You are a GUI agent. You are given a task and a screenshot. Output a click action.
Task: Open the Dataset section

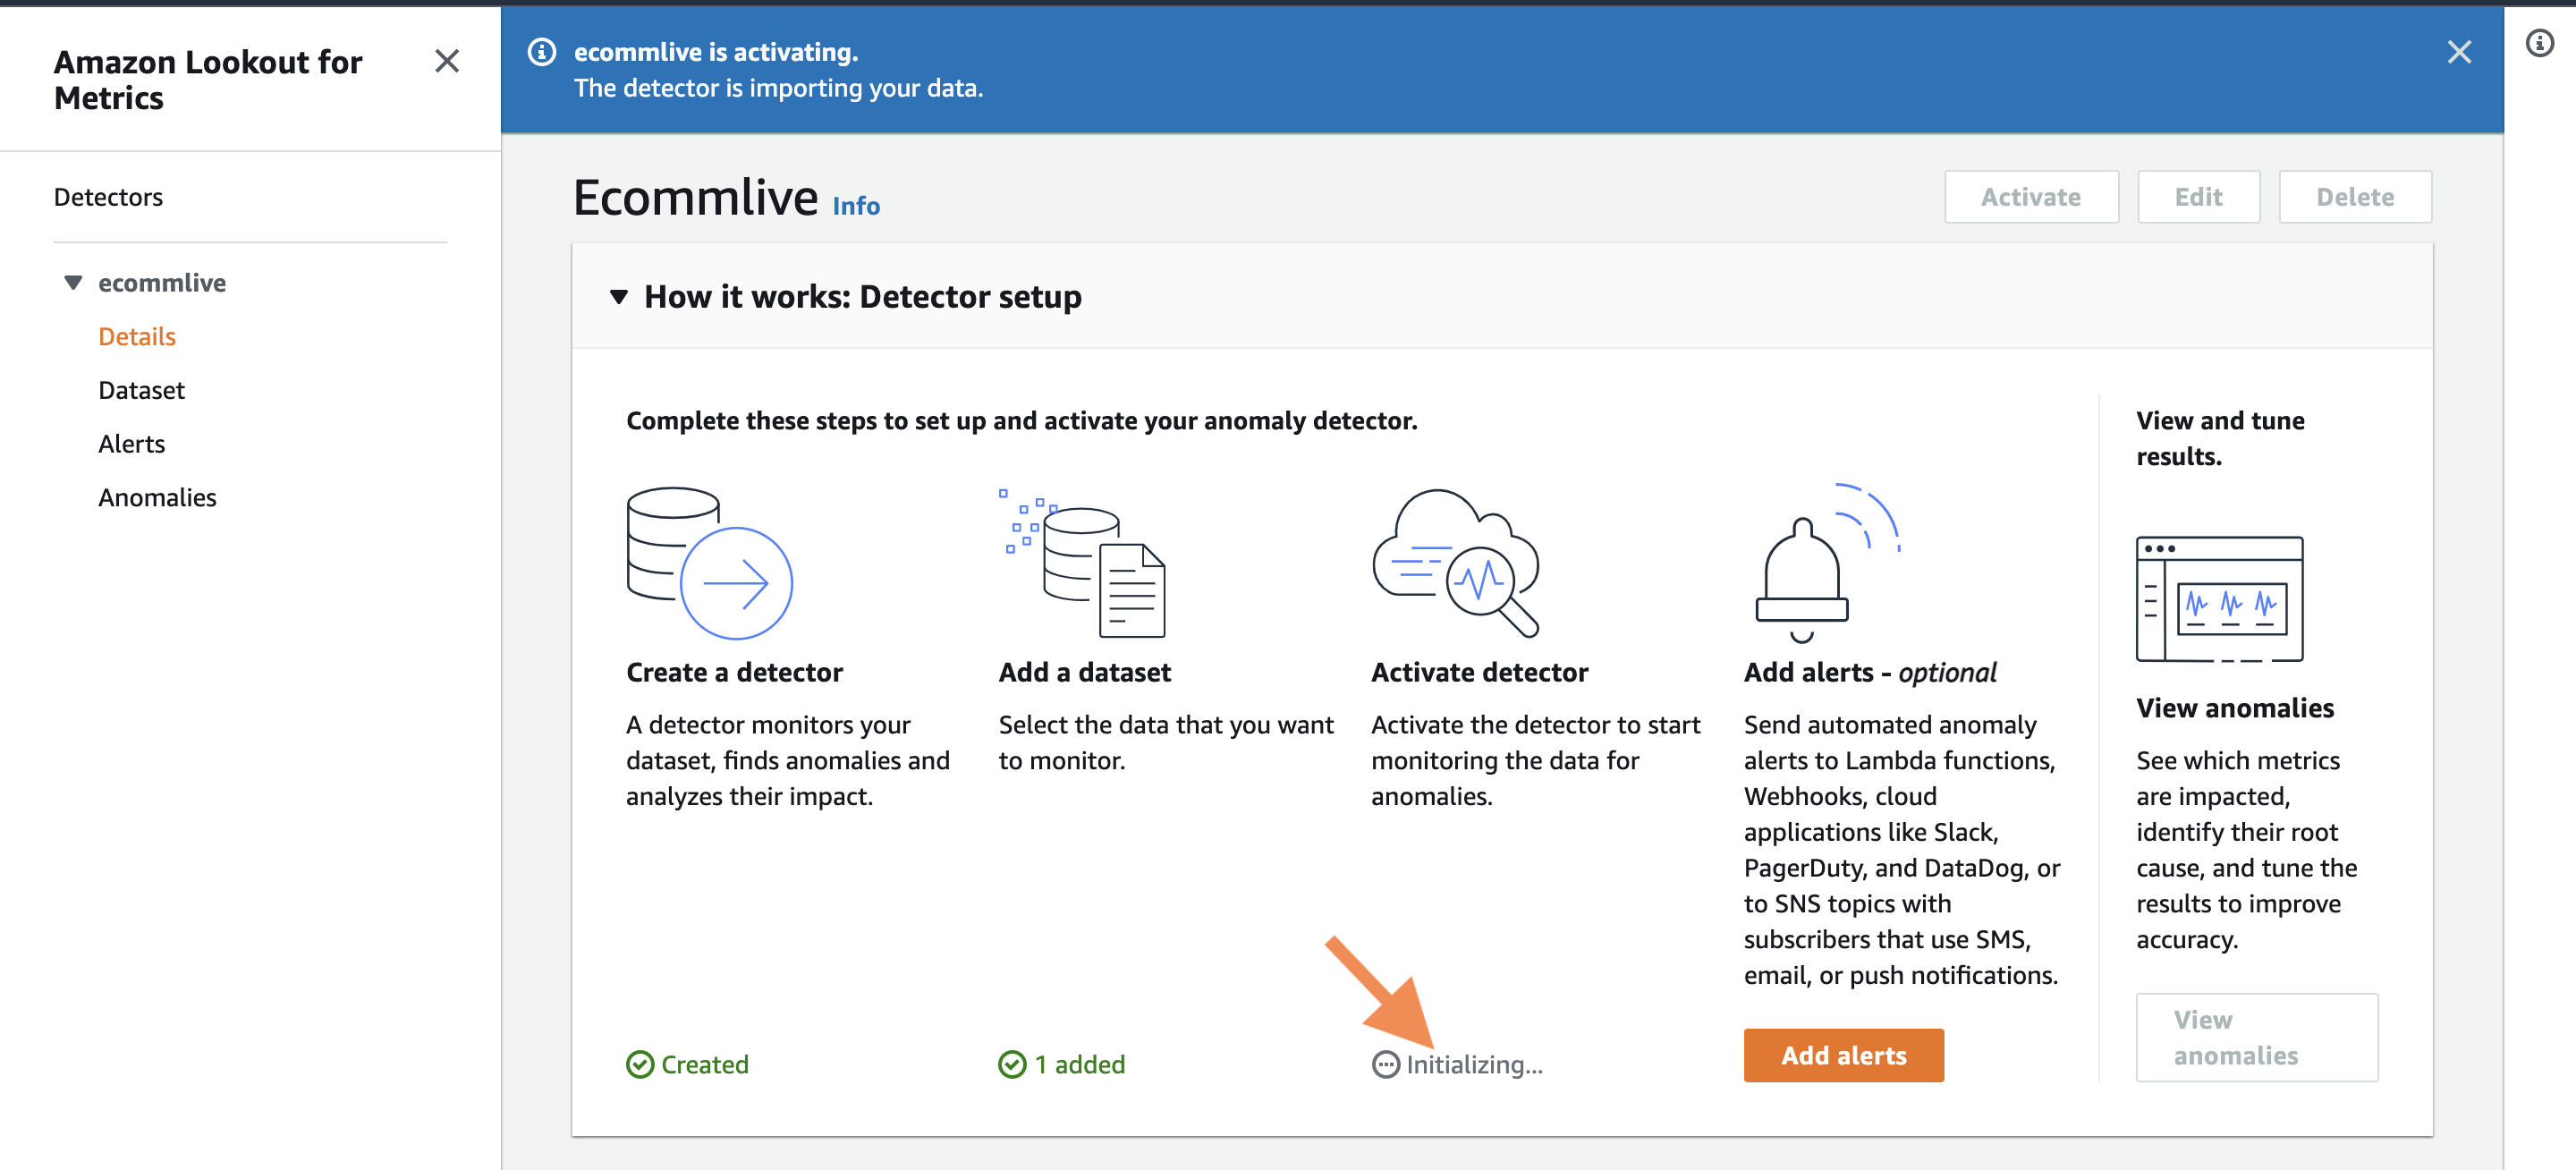tap(141, 390)
